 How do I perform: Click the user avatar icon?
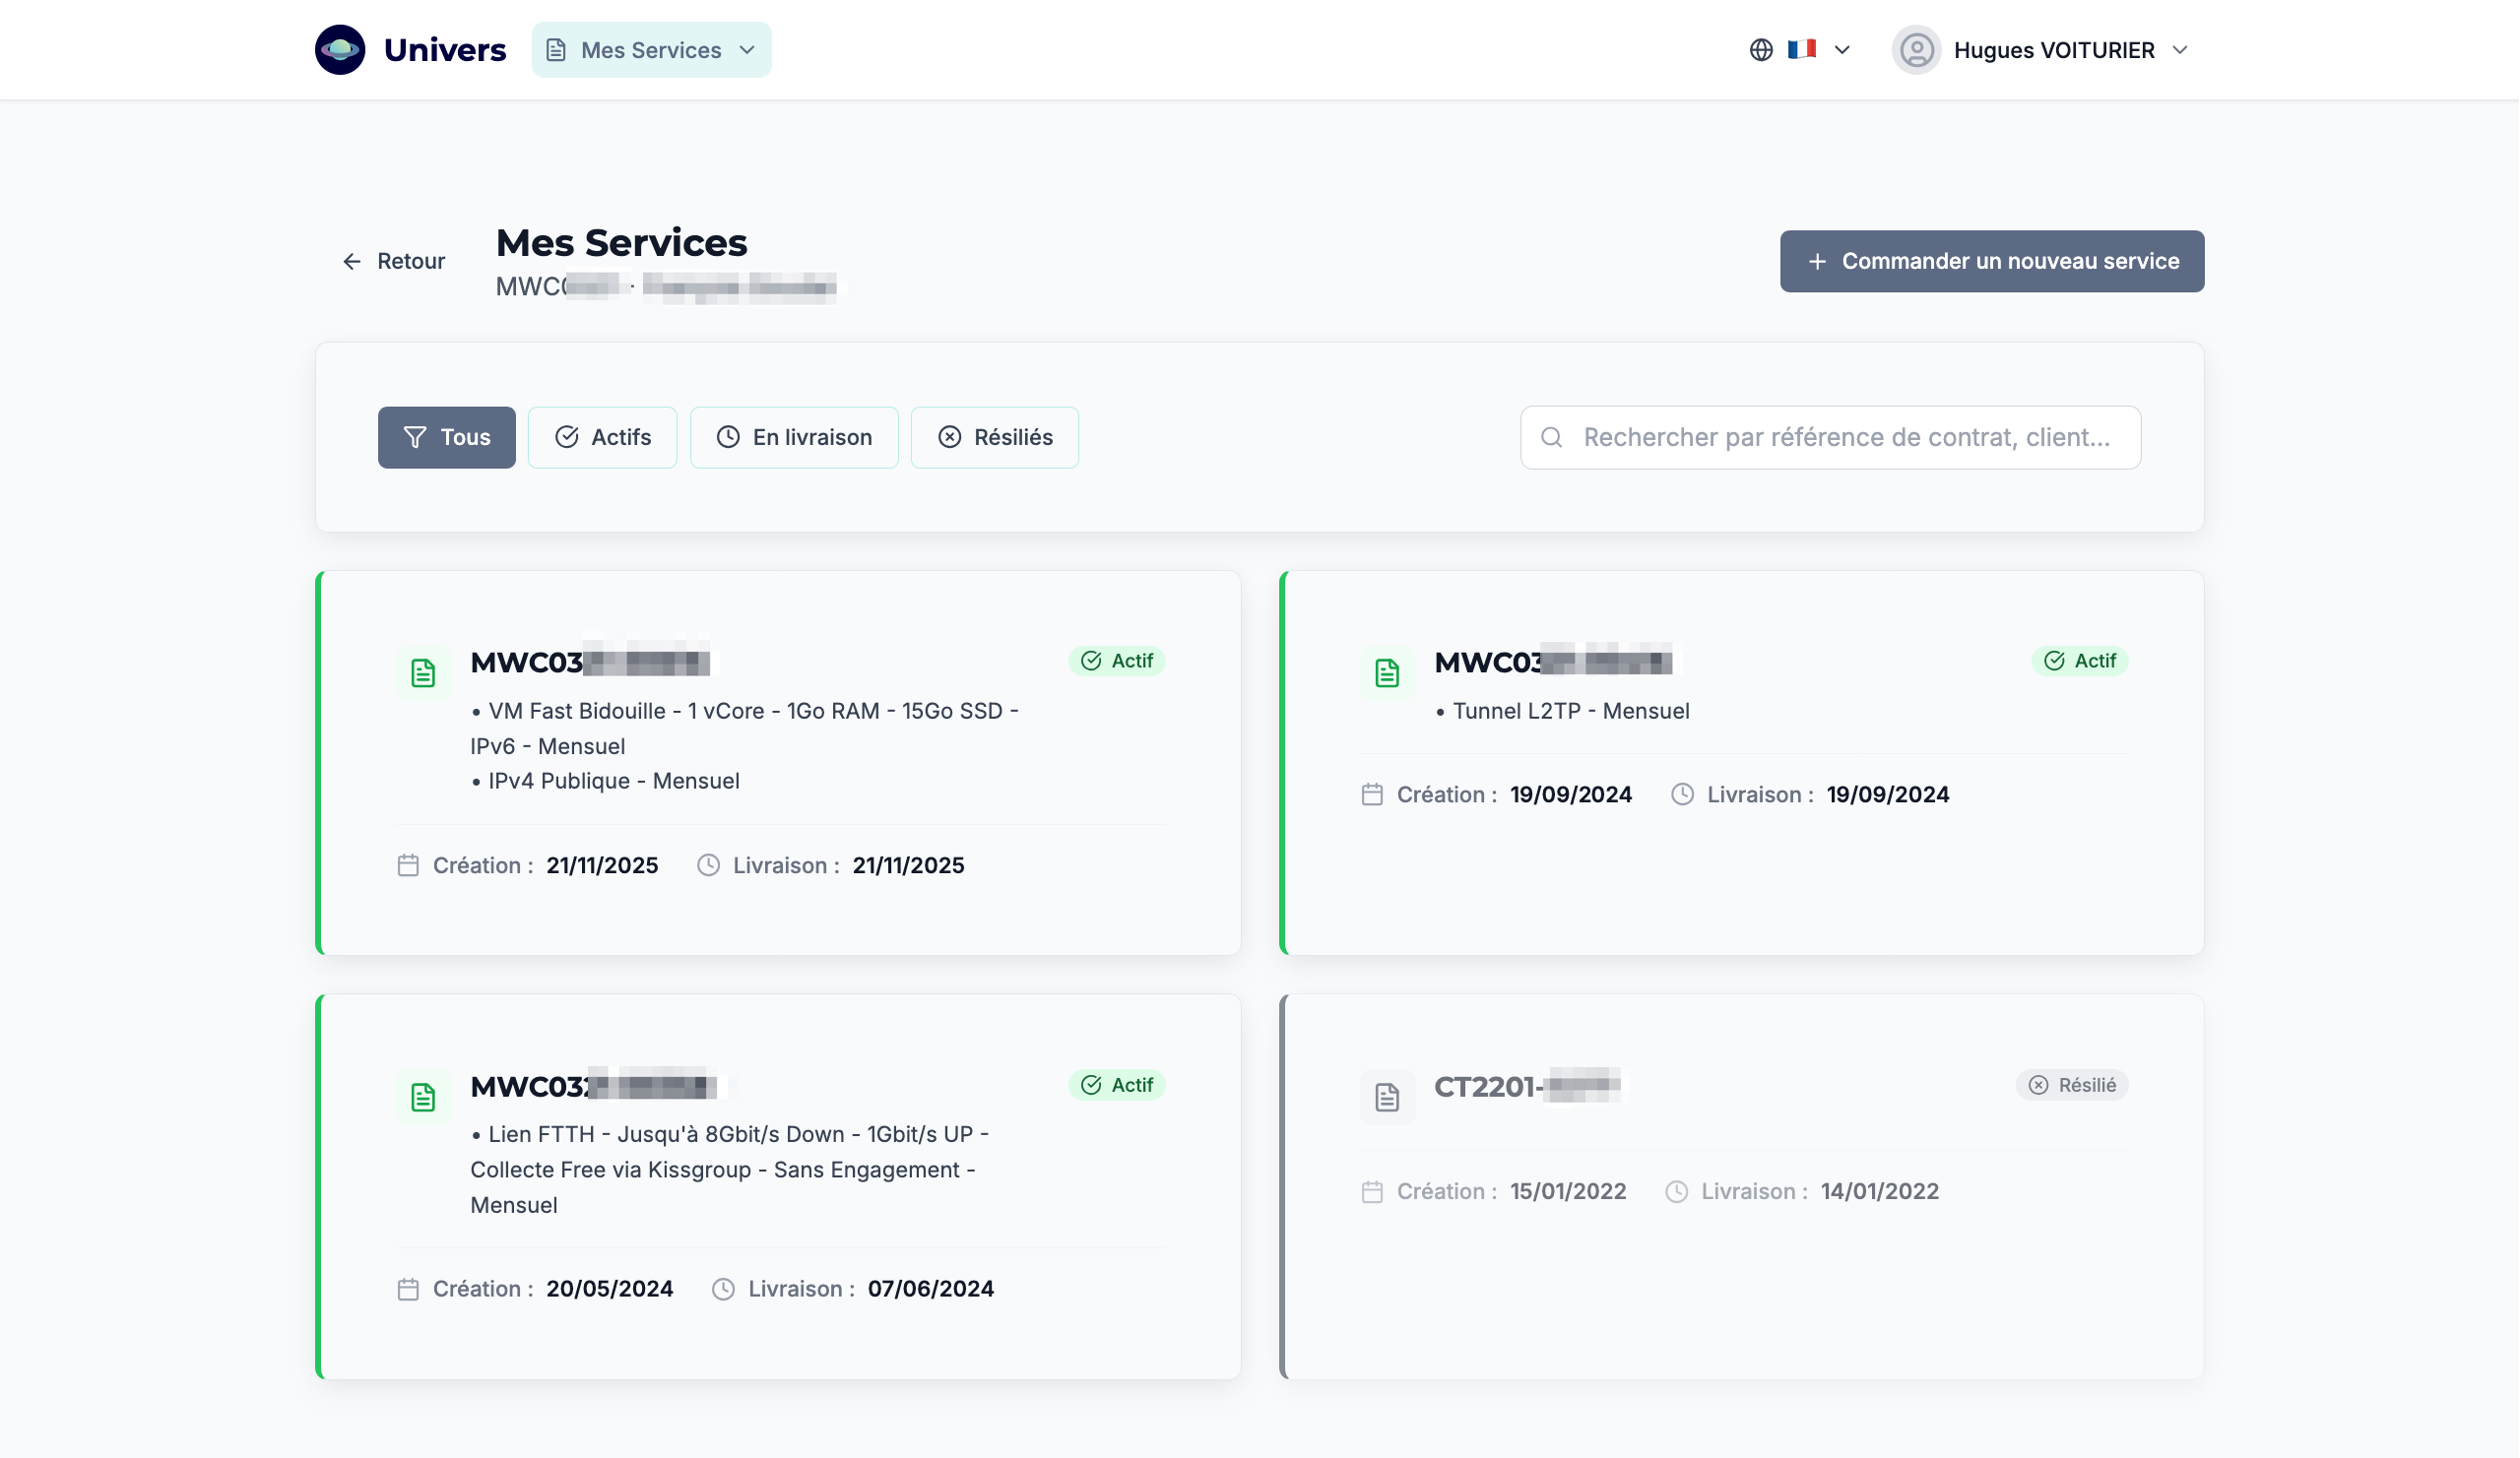(1915, 49)
